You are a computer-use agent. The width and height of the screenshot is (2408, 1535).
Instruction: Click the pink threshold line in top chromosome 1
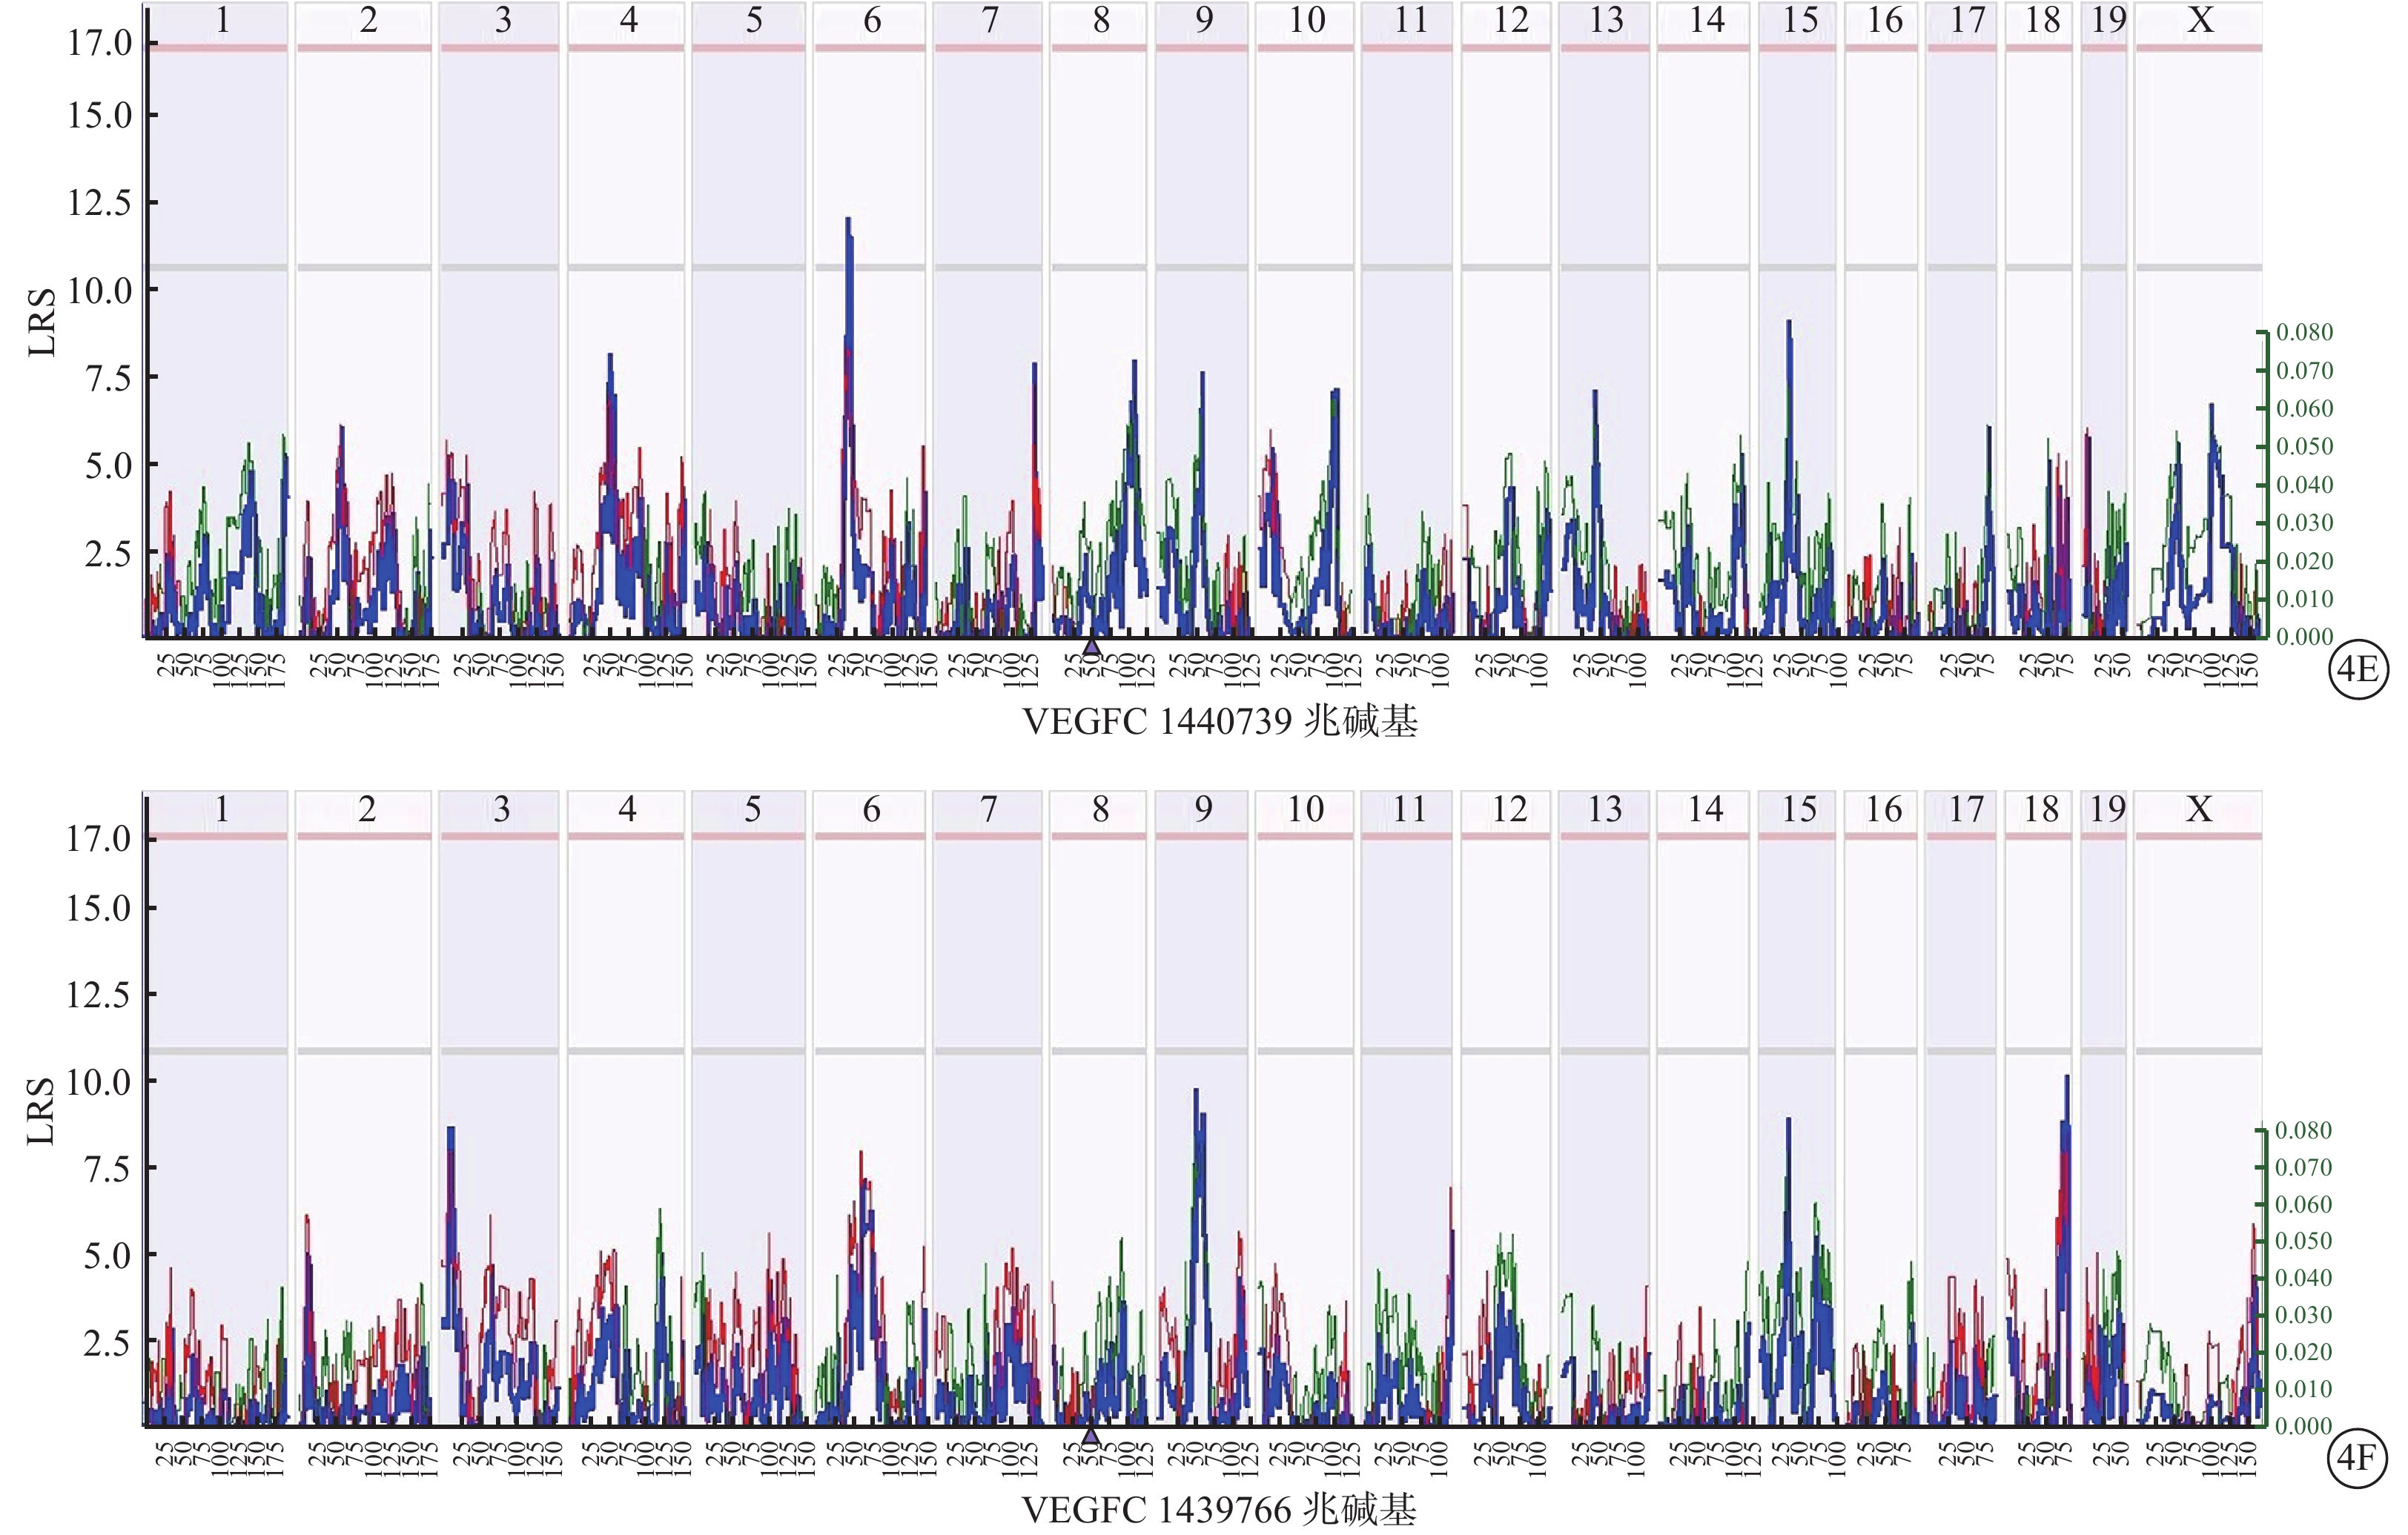click(218, 48)
